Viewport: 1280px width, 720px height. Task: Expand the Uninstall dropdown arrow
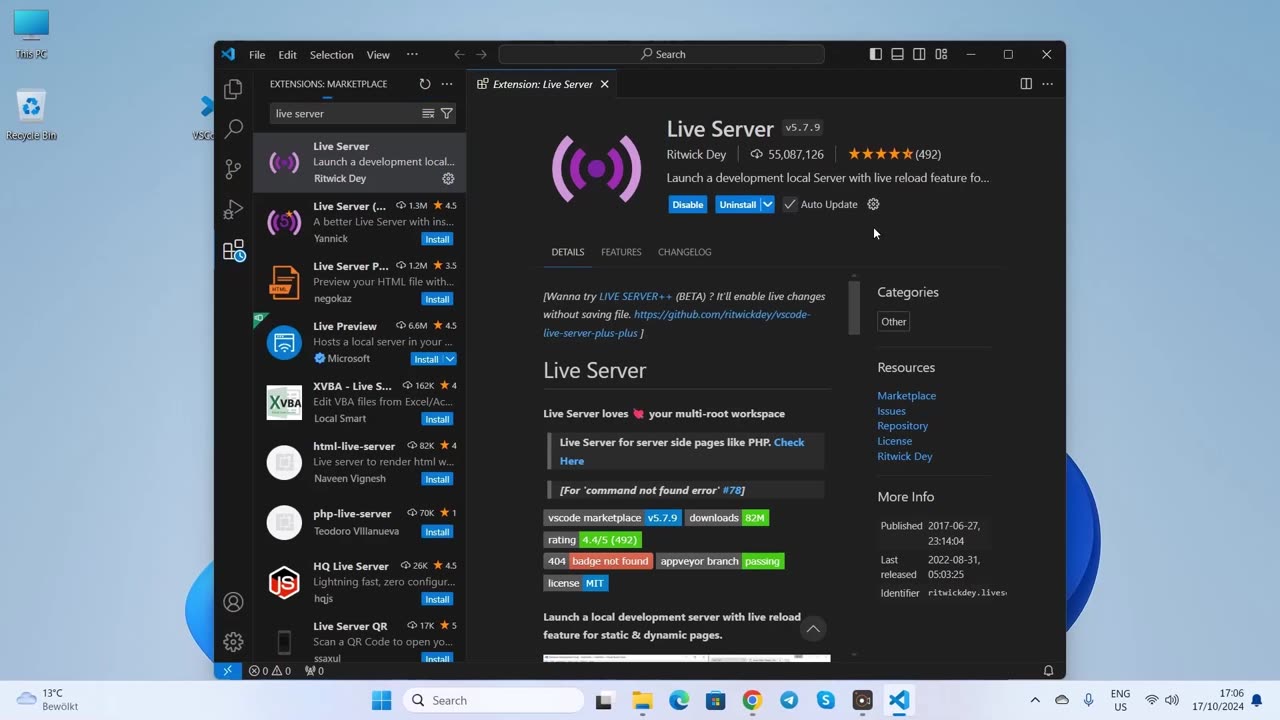[767, 204]
